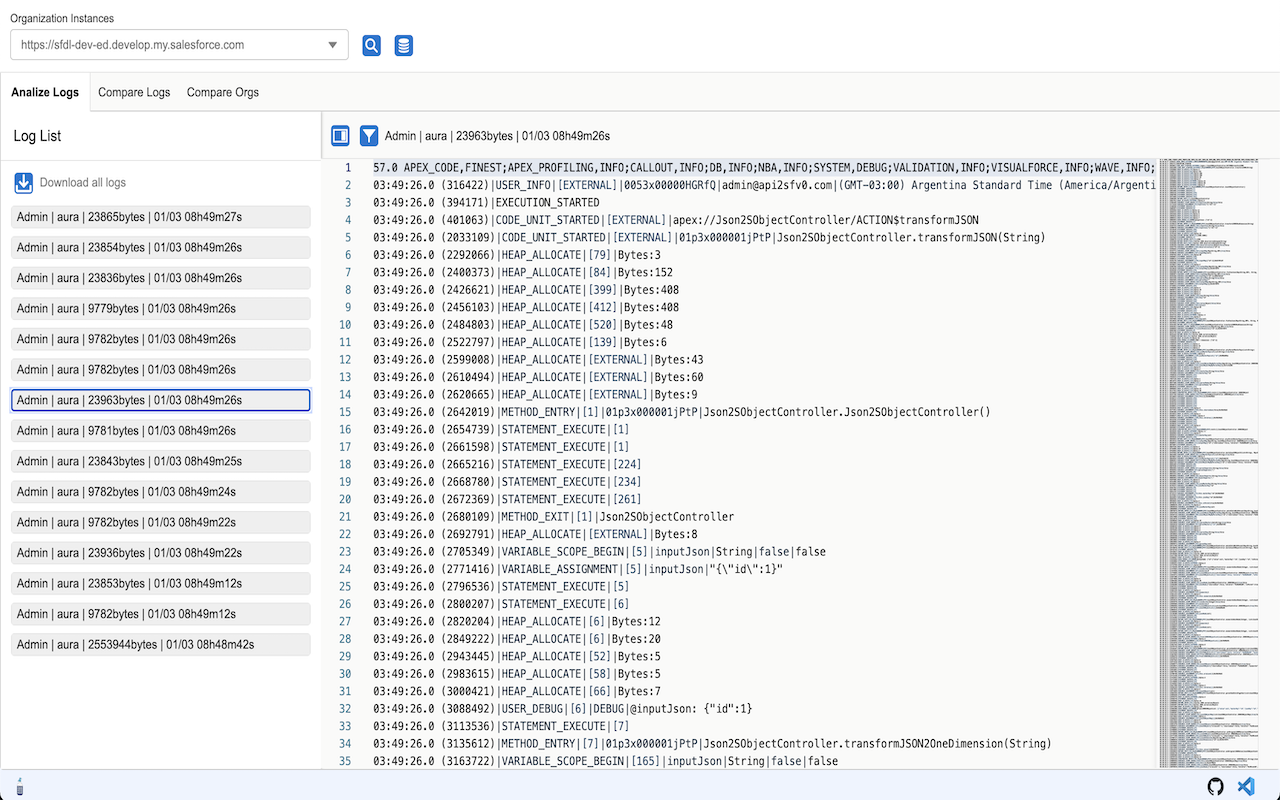The height and width of the screenshot is (800, 1280).
Task: Click the database icon button
Action: [403, 45]
